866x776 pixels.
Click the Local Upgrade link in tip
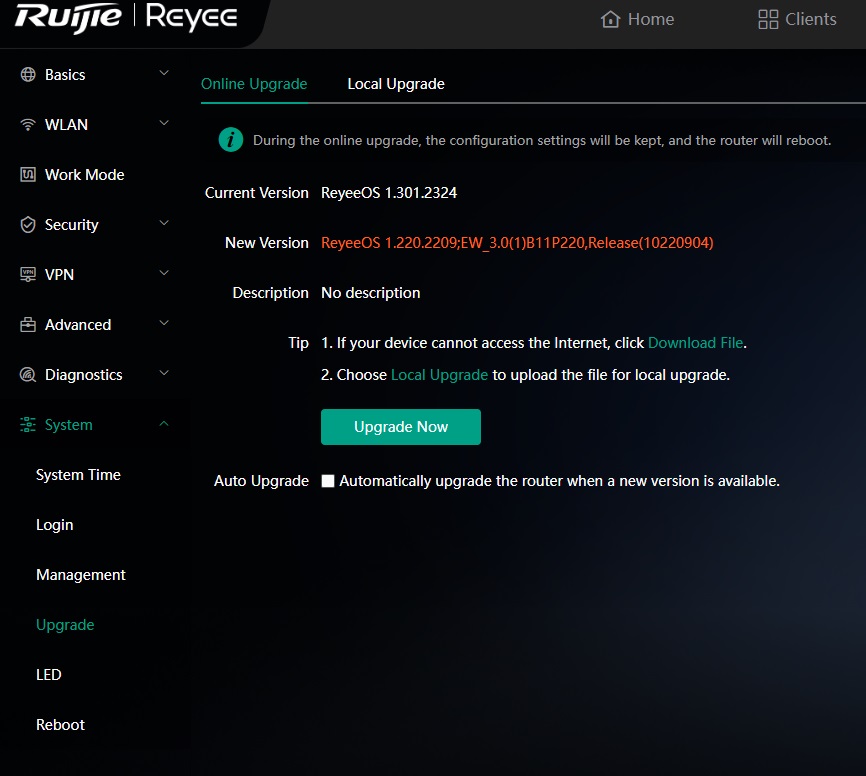point(440,375)
